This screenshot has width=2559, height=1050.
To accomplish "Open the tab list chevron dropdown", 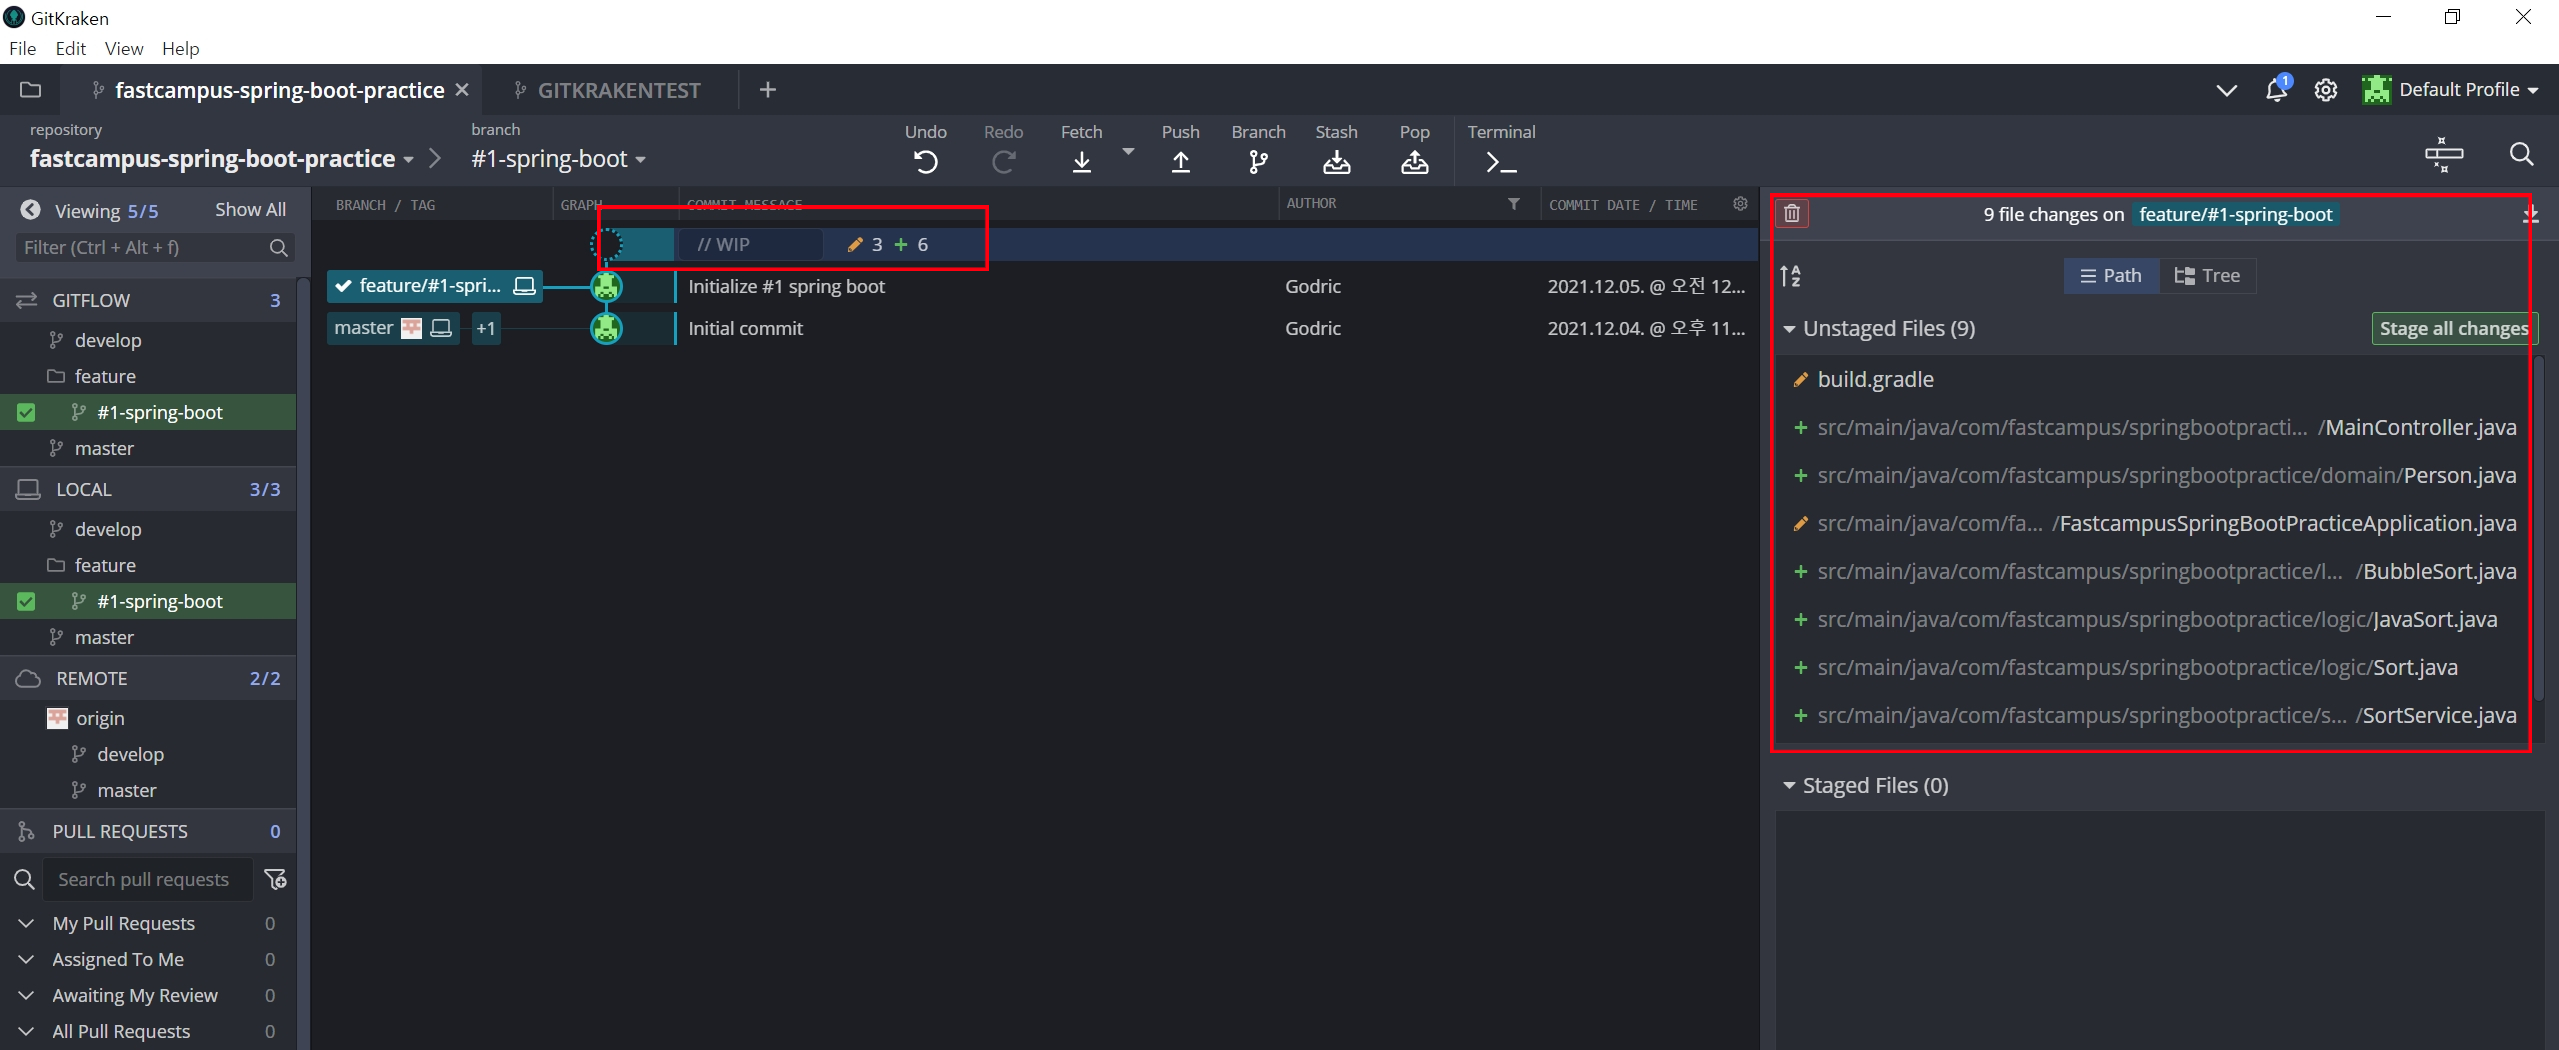I will [x=2226, y=90].
